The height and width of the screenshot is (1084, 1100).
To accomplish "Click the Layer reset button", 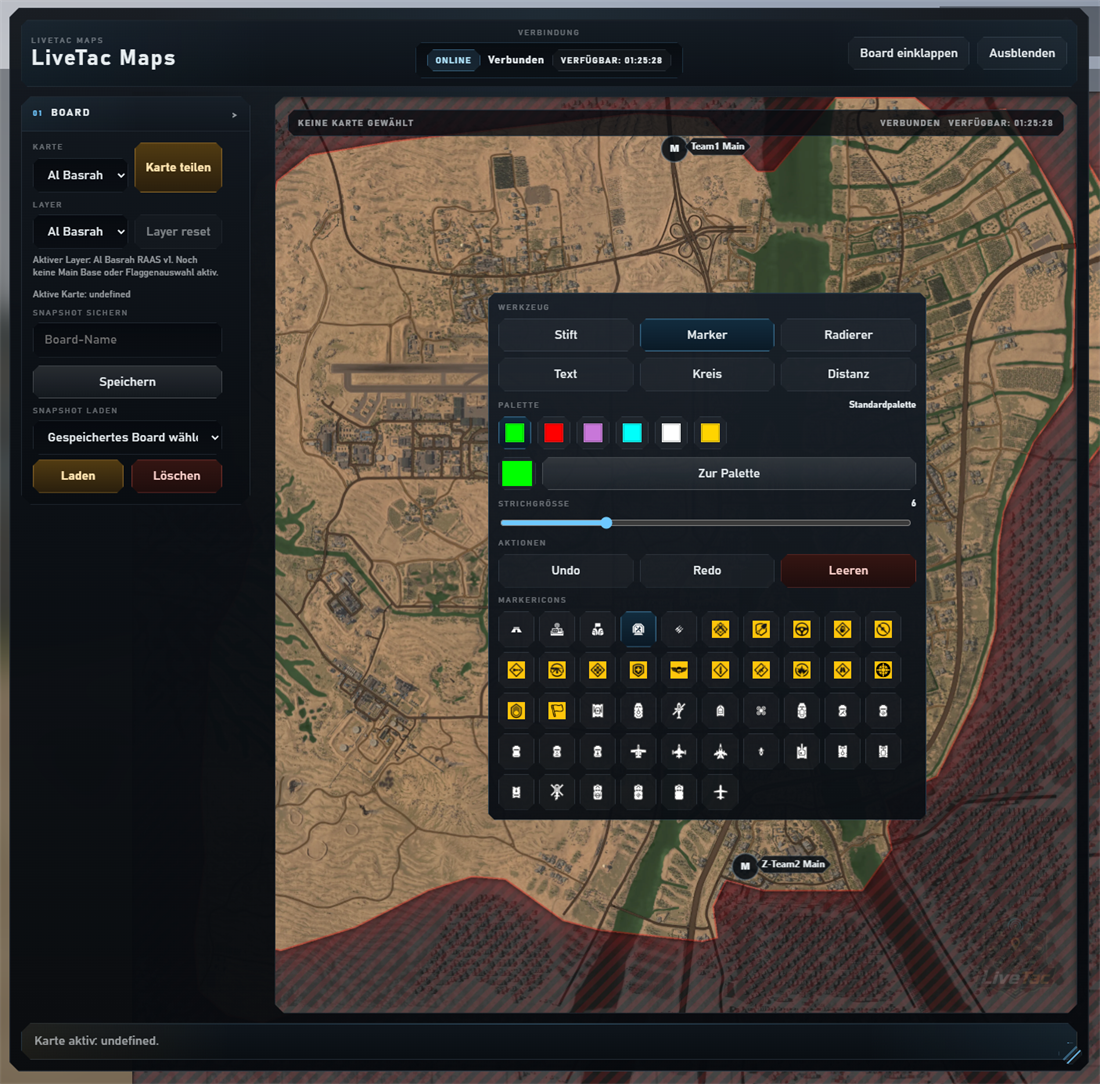I will 178,232.
